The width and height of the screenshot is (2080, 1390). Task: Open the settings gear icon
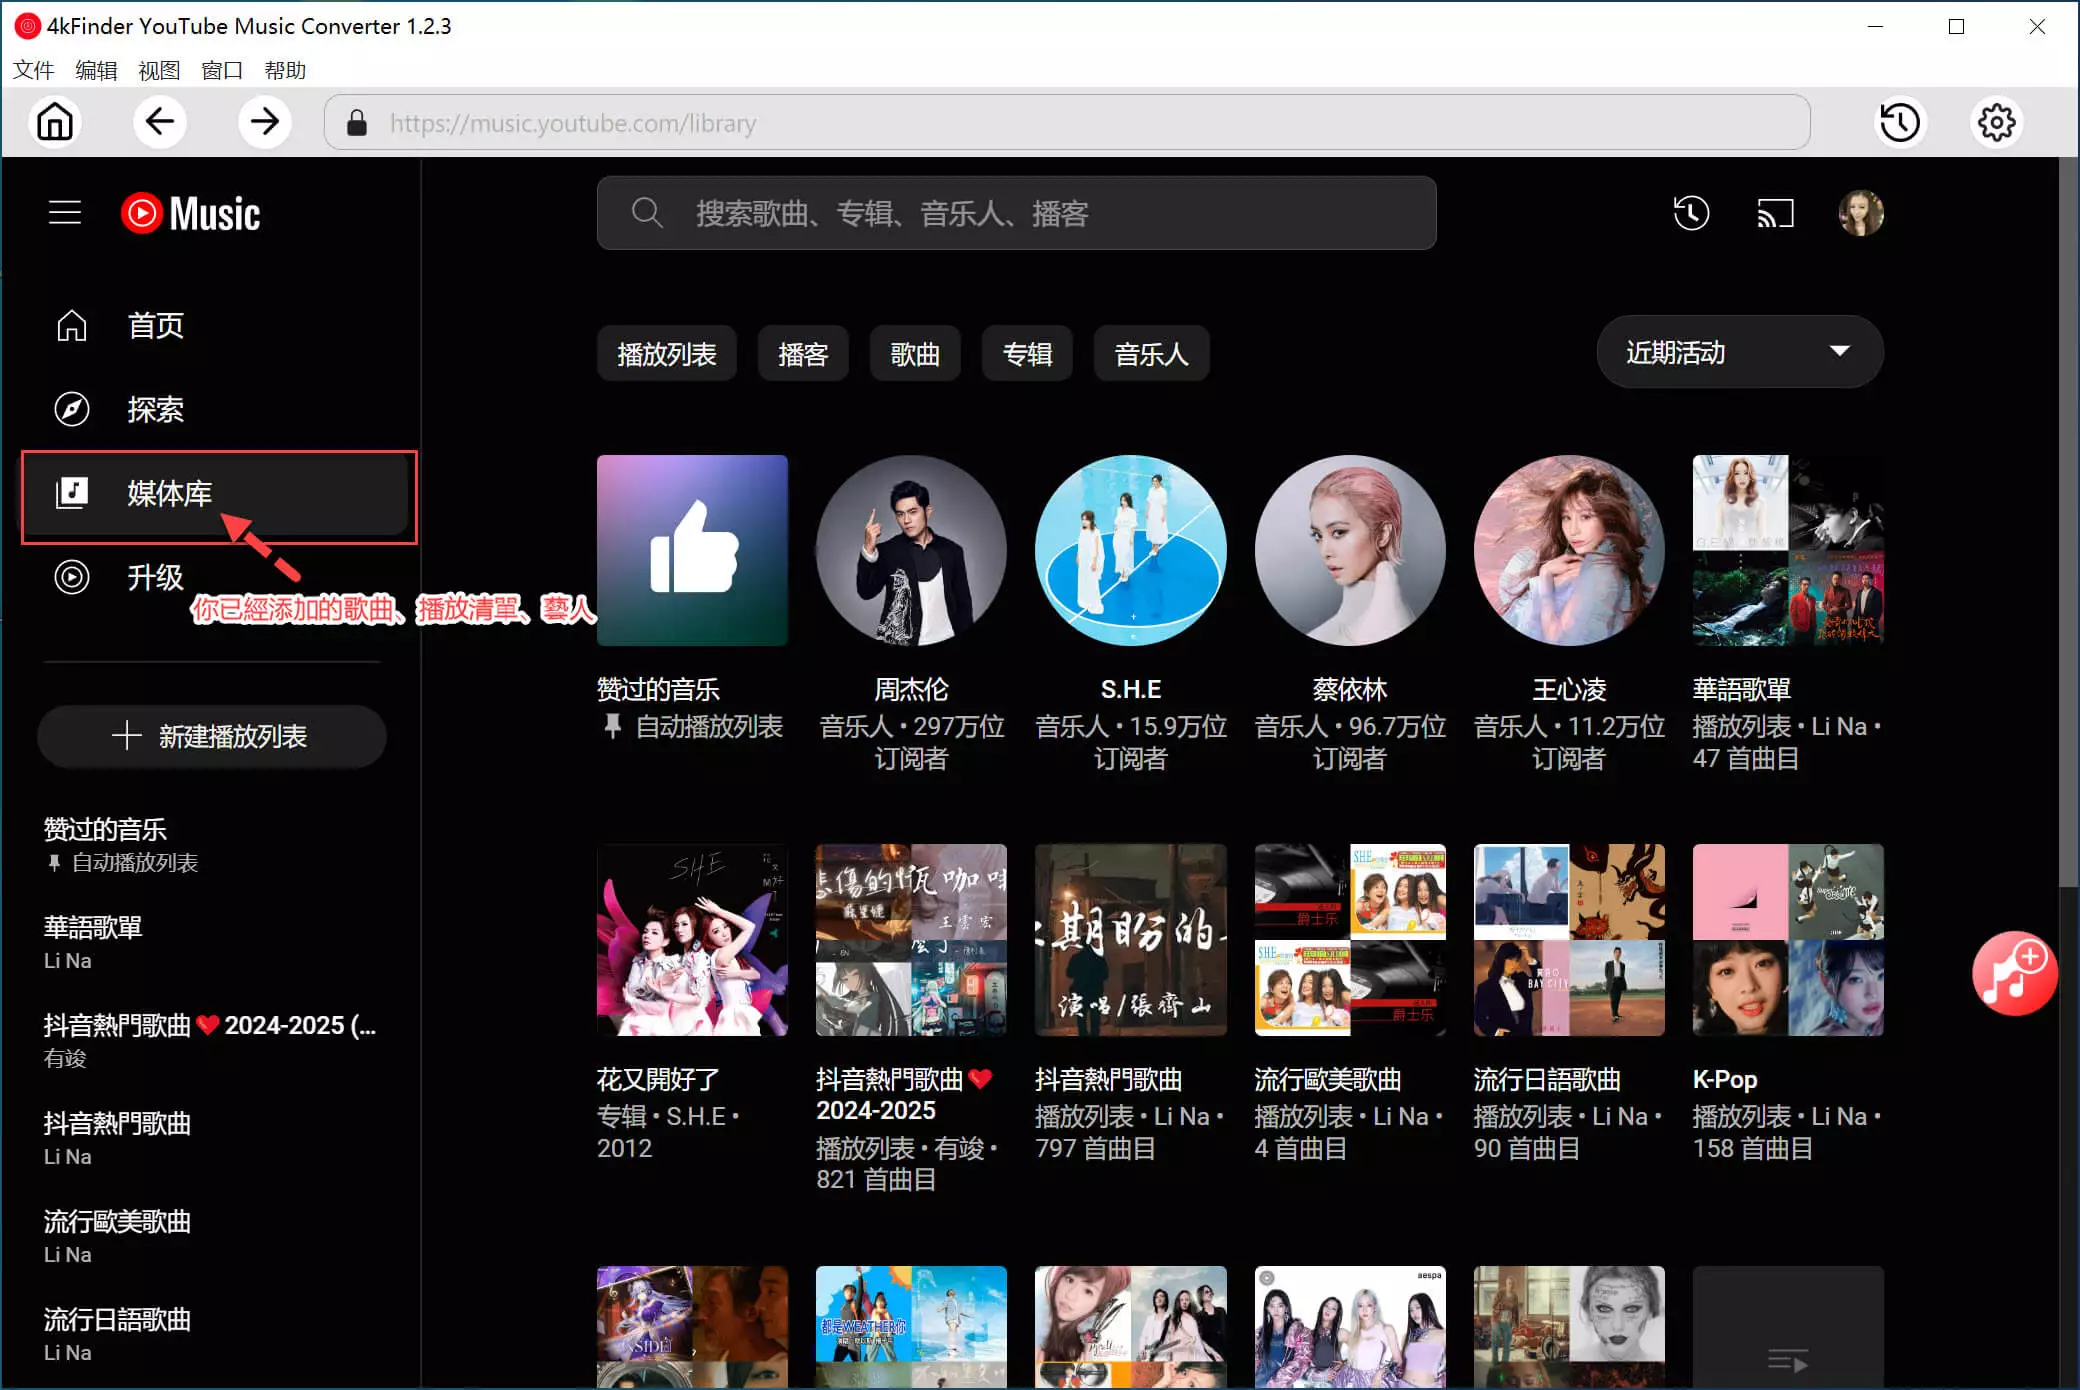1996,122
